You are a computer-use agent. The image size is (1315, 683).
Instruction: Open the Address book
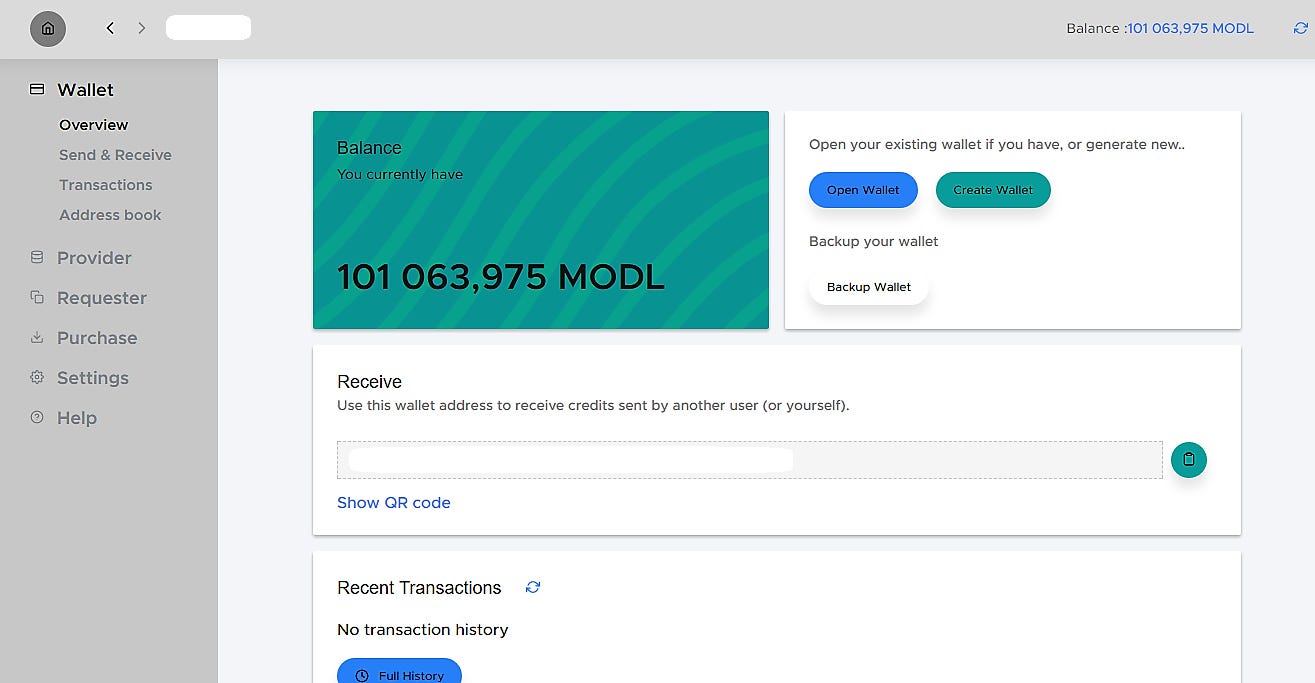pos(111,214)
